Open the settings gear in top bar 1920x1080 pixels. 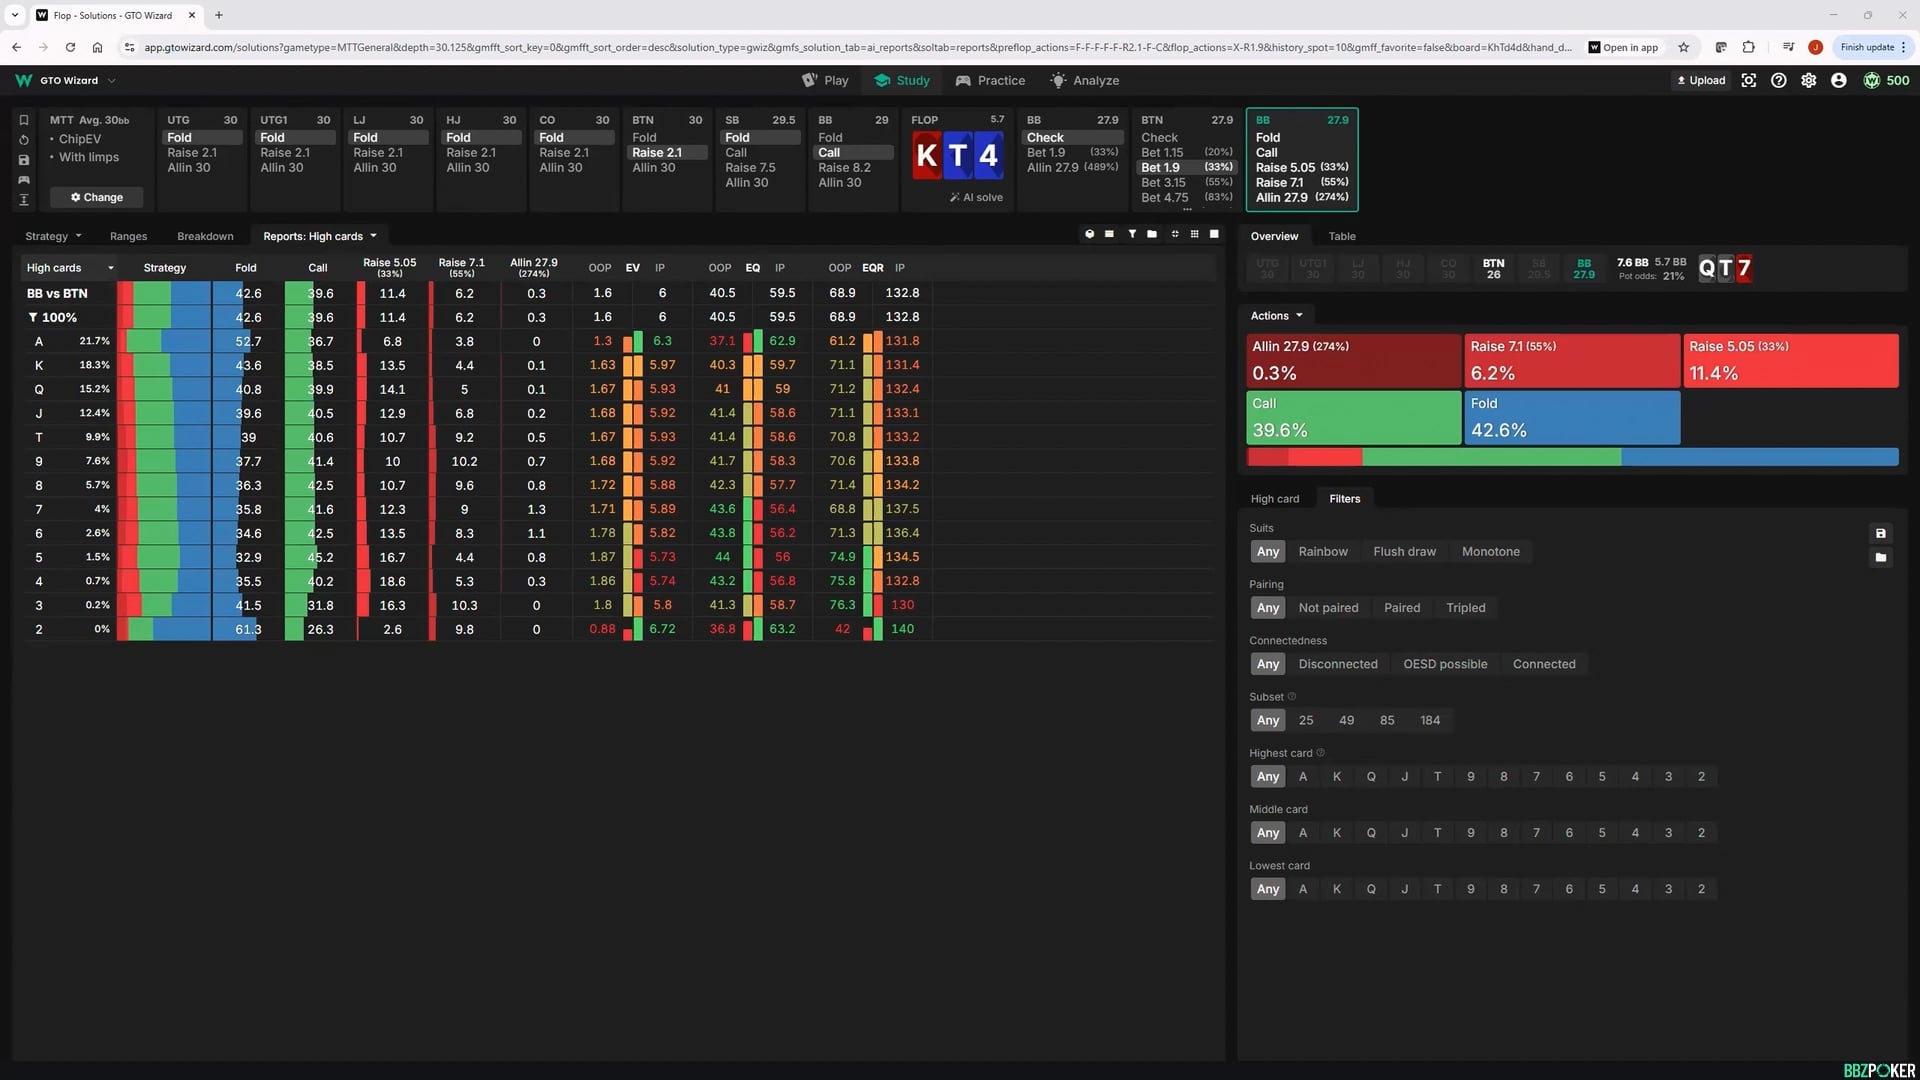pyautogui.click(x=1808, y=80)
